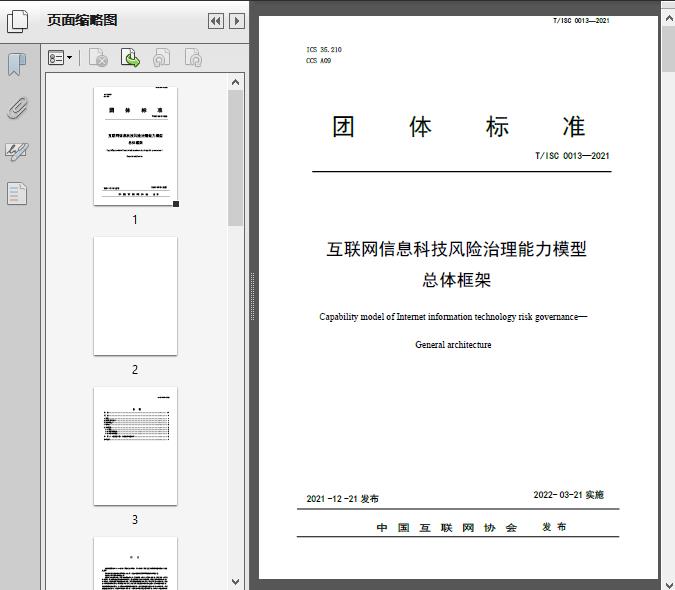Open the attachments paperclip panel

coord(18,108)
